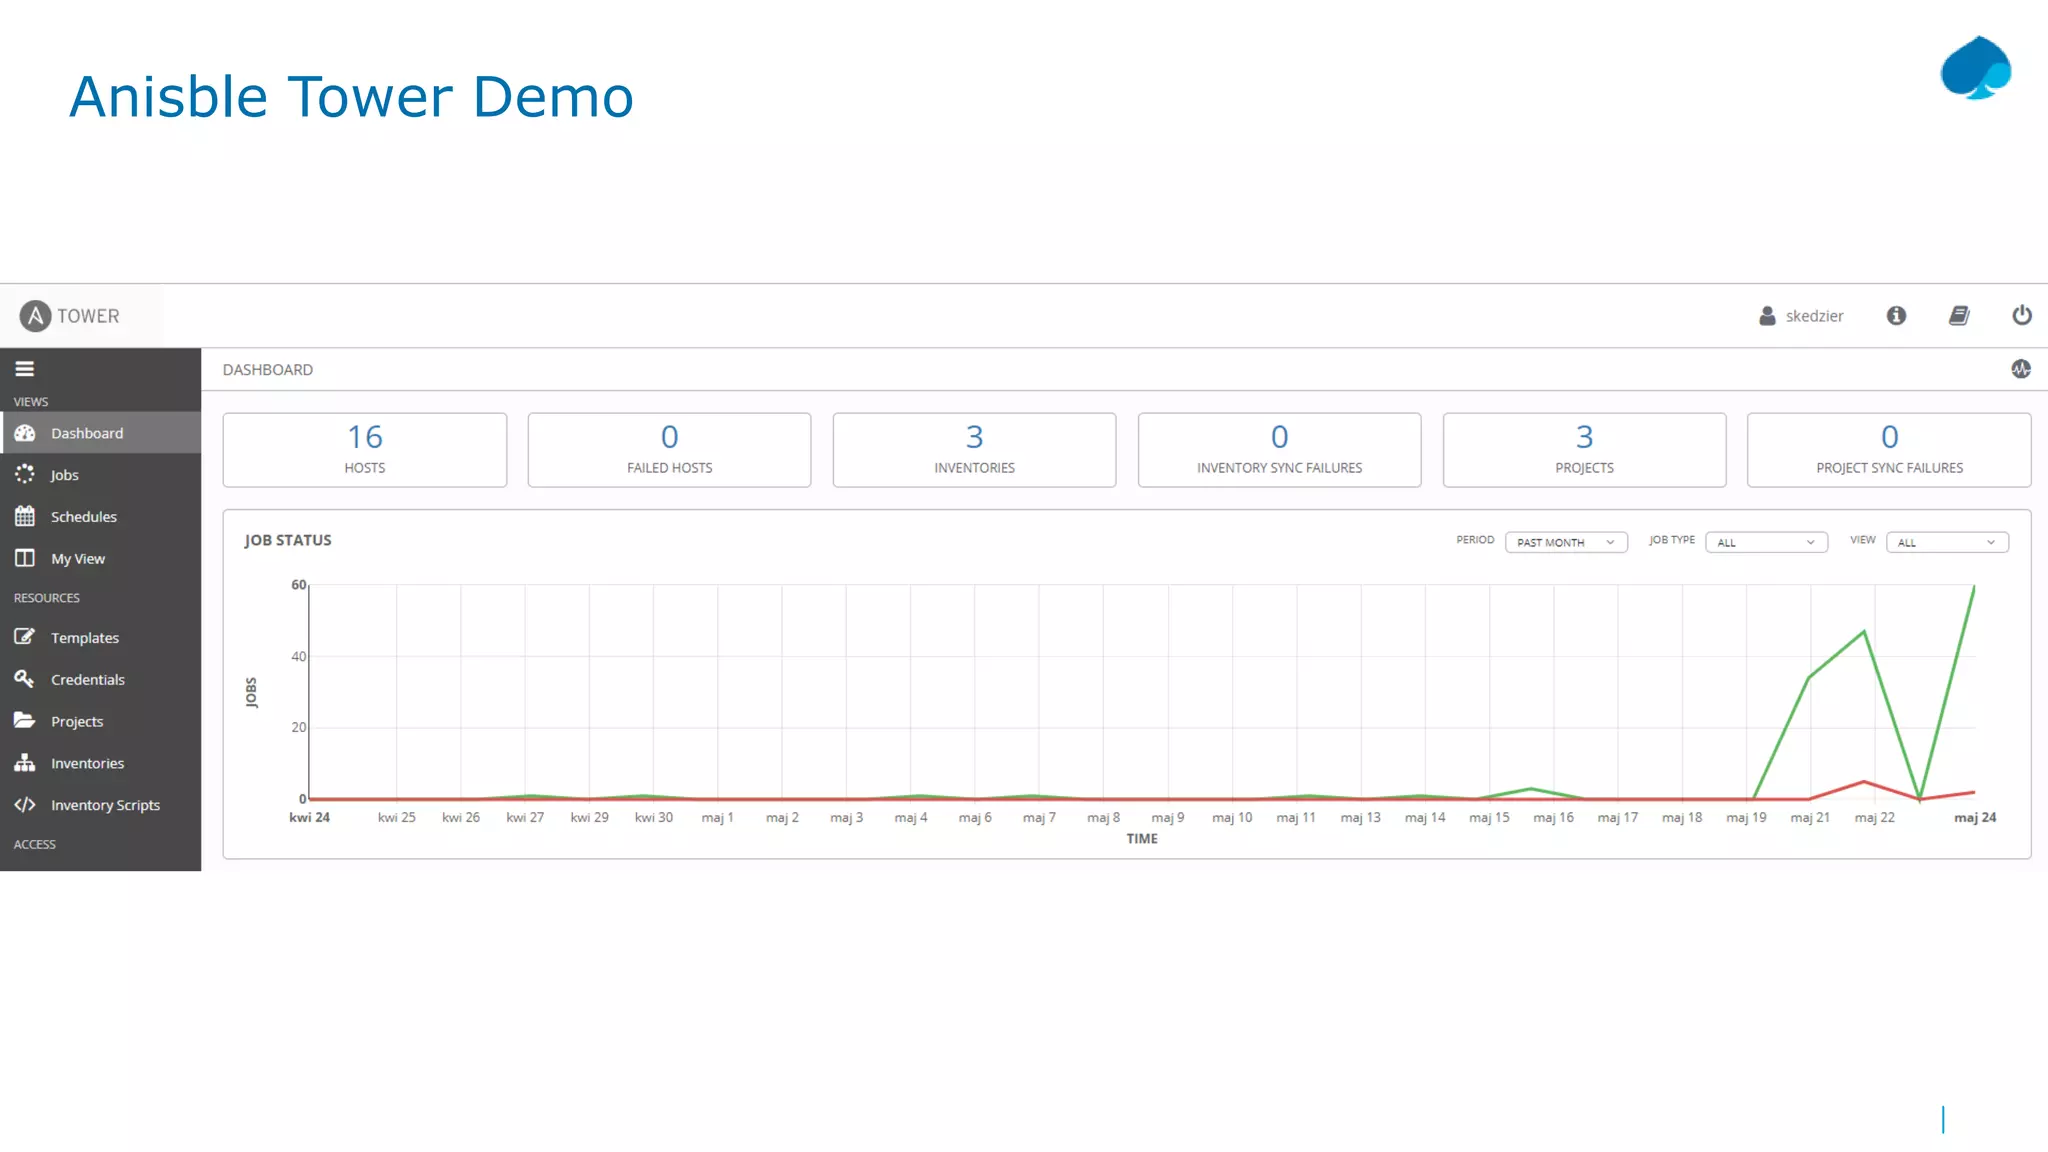Click the Ansible Tower logo

click(69, 316)
